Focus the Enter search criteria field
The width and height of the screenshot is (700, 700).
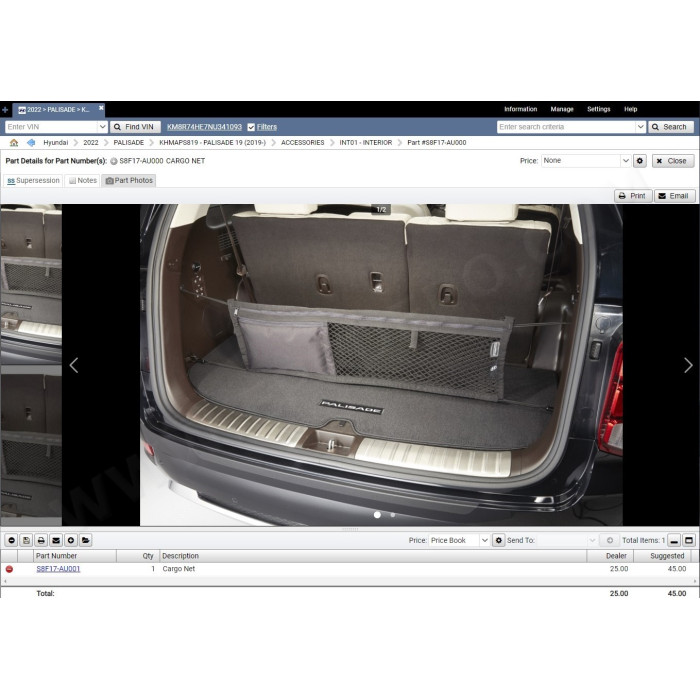pos(566,127)
